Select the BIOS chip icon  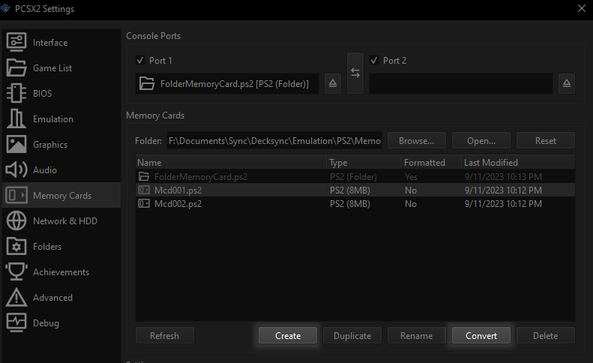click(x=16, y=93)
